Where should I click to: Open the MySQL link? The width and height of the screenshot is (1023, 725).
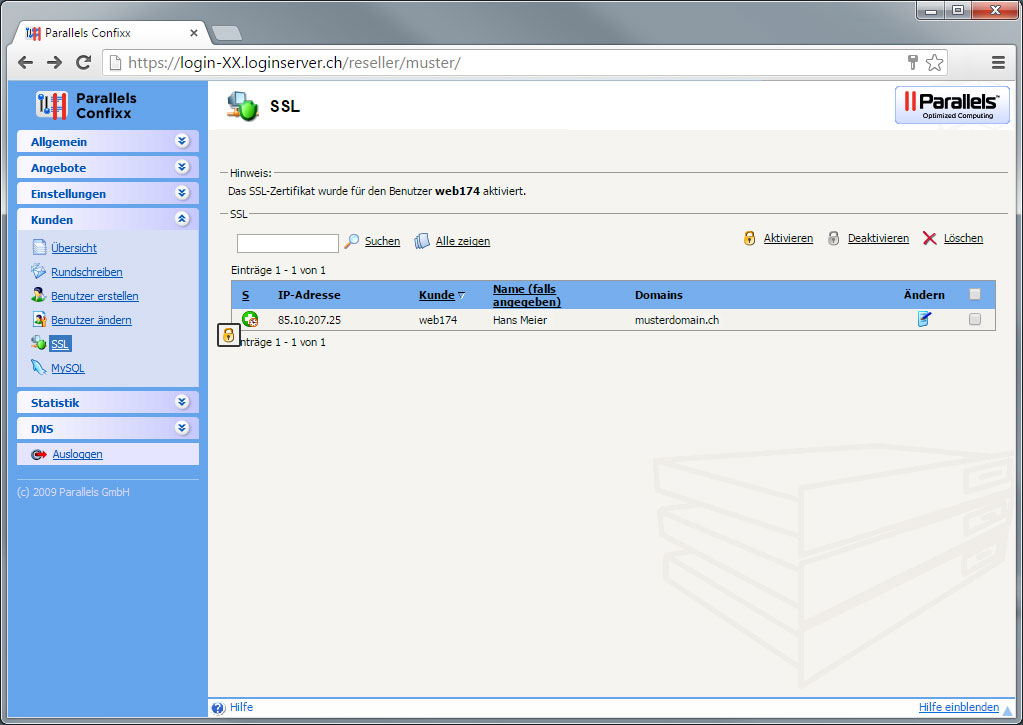(68, 368)
